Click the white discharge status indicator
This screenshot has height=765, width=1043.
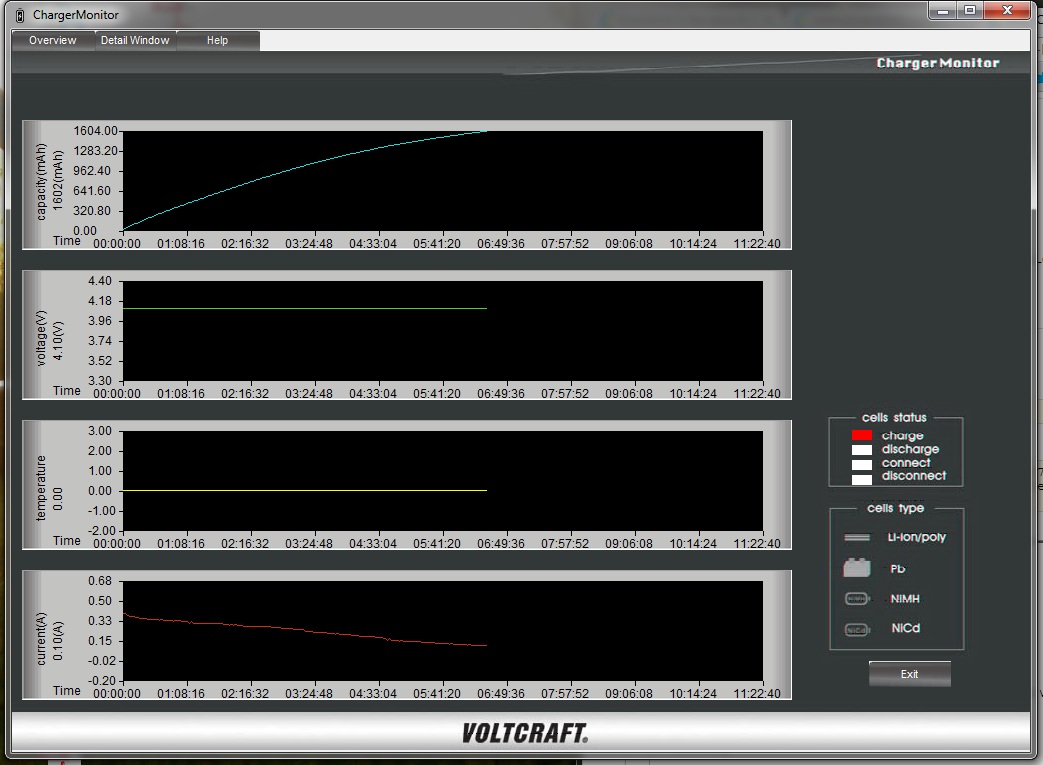861,450
